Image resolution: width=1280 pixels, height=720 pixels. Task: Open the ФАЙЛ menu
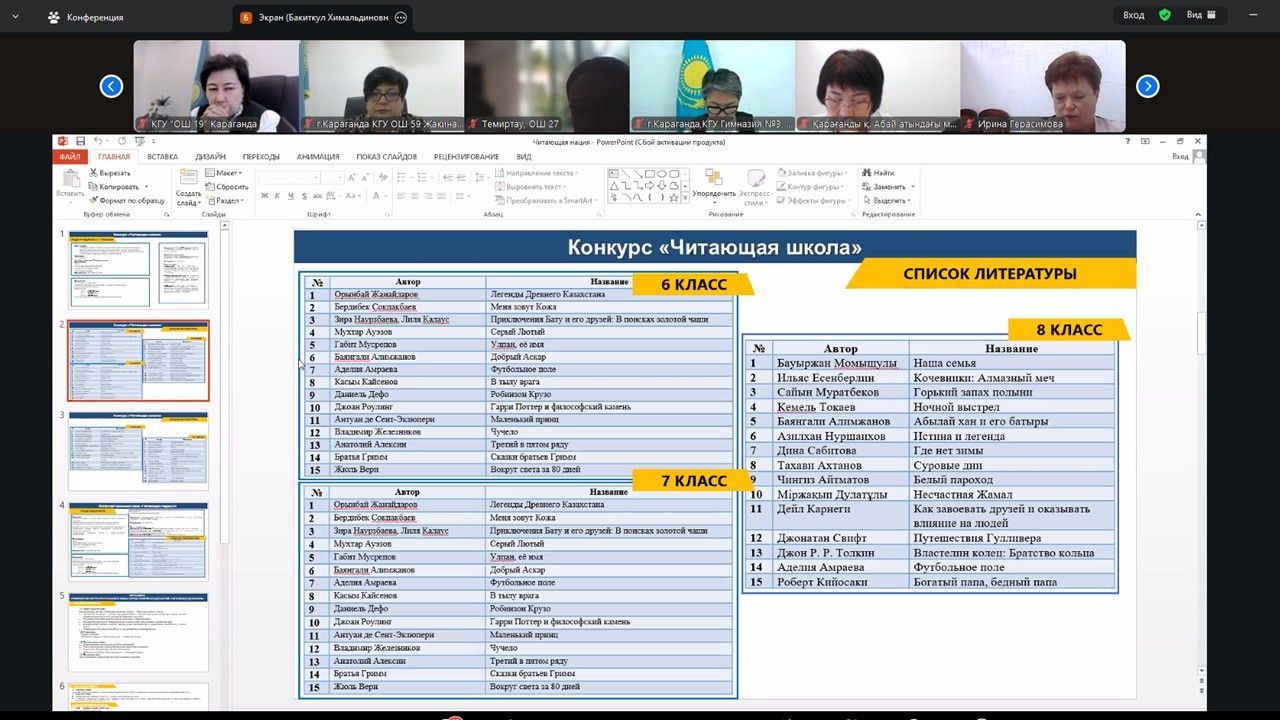pyautogui.click(x=70, y=157)
